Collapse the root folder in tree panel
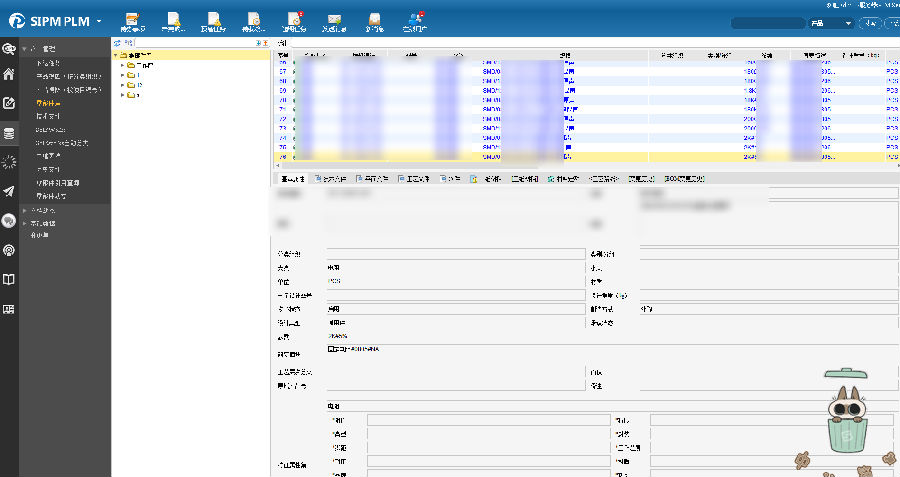The height and width of the screenshot is (477, 900). coord(115,55)
